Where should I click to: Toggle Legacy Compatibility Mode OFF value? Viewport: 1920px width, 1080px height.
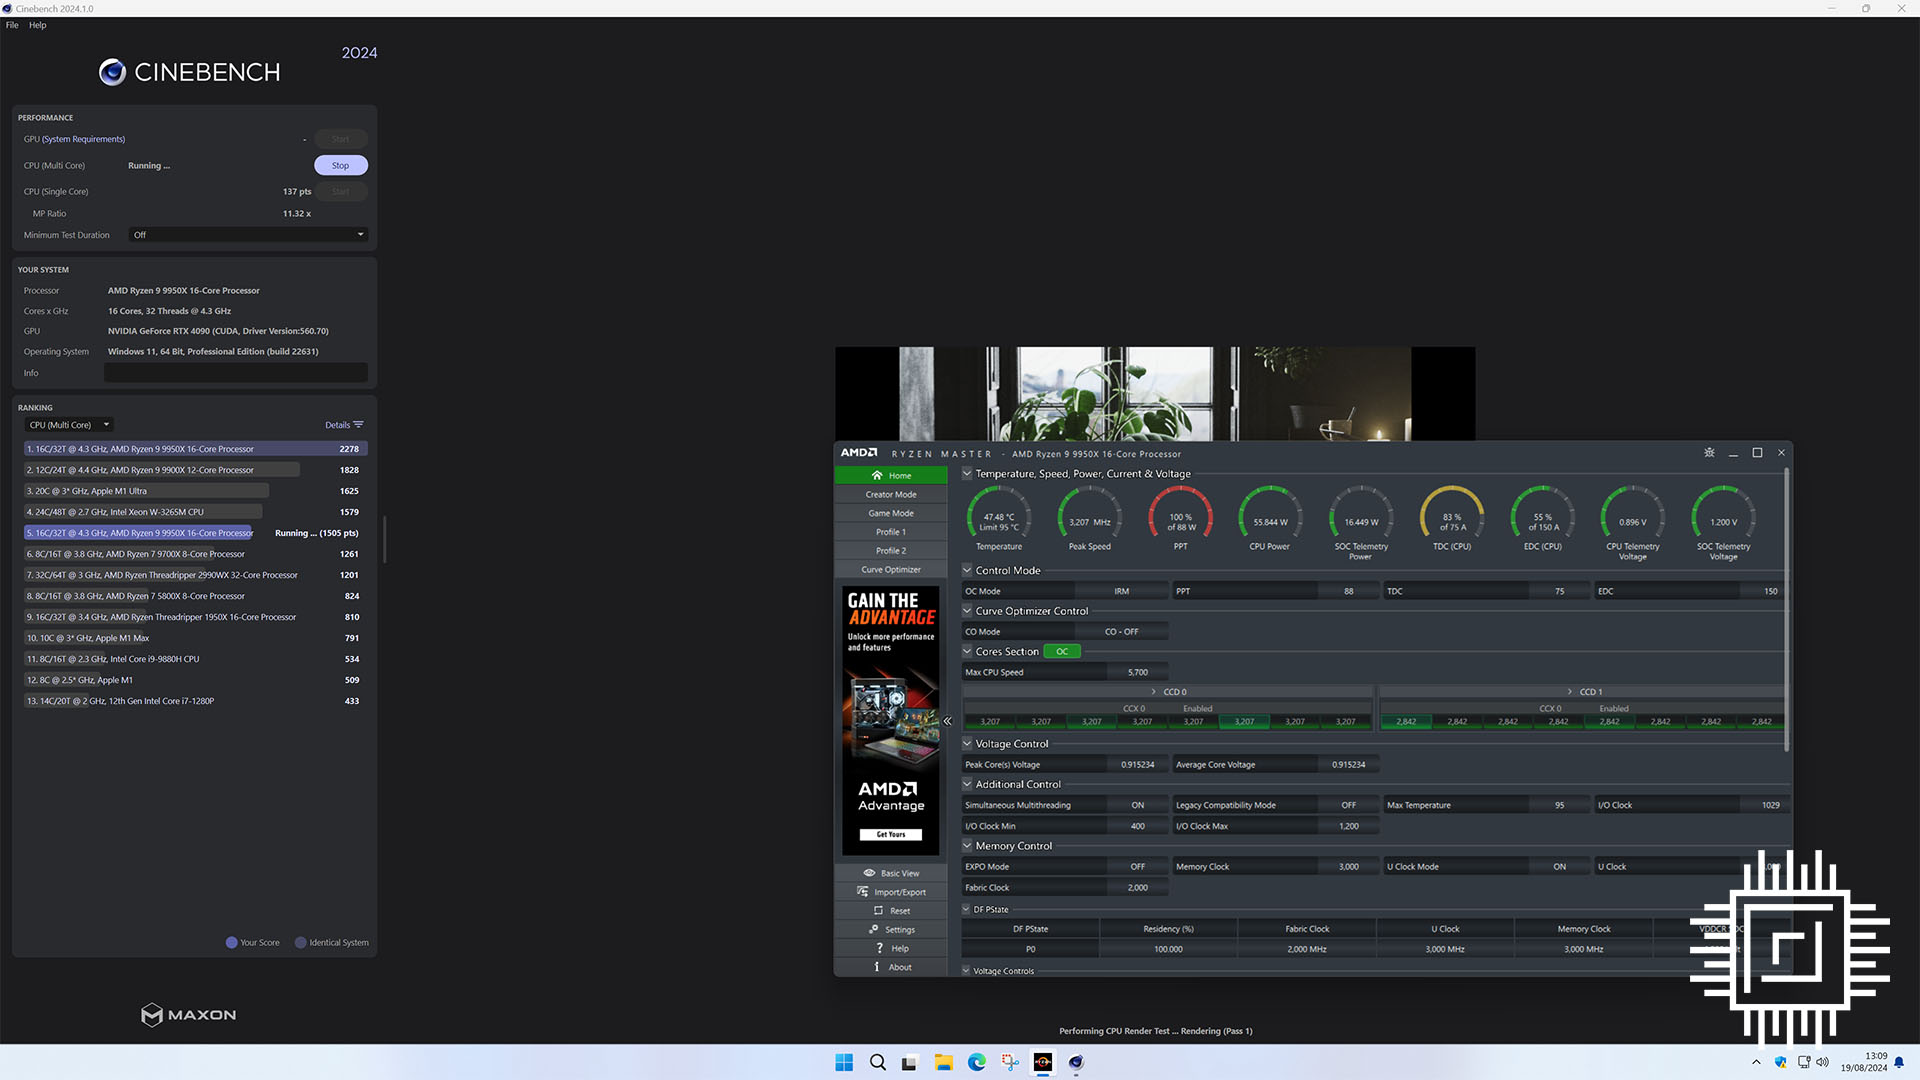1348,805
